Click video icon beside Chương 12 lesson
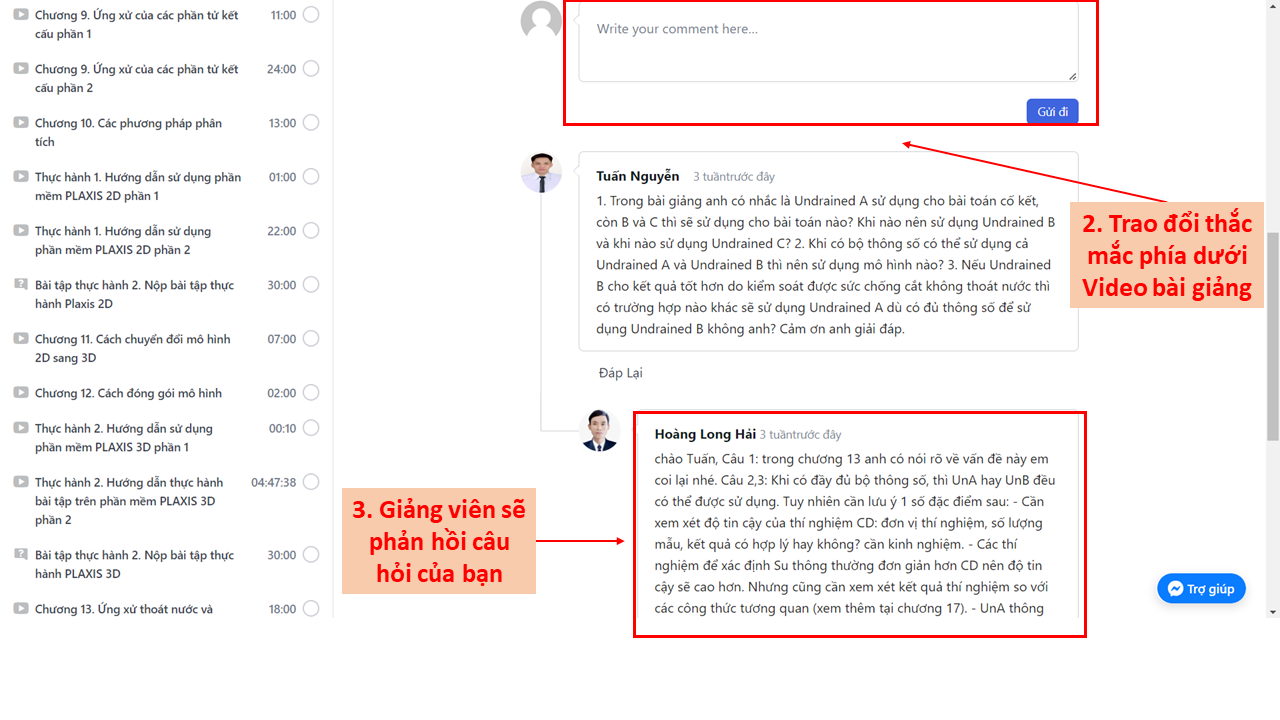The height and width of the screenshot is (720, 1280). [x=20, y=393]
